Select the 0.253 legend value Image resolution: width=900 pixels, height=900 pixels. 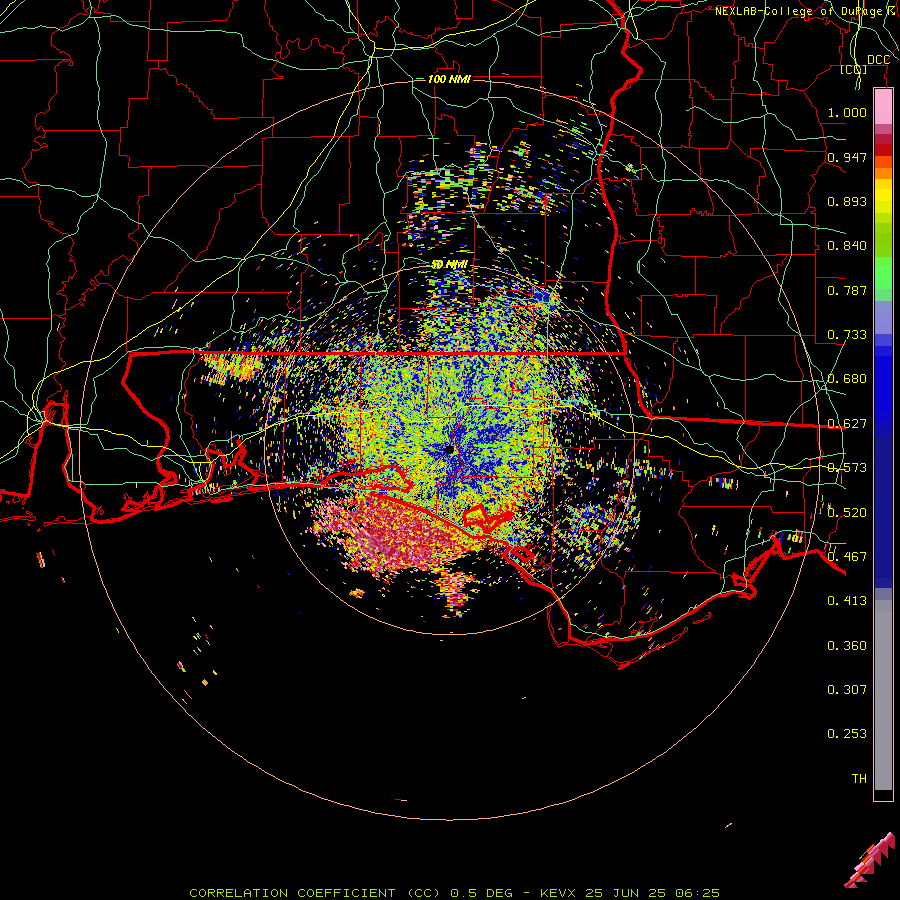tap(847, 734)
